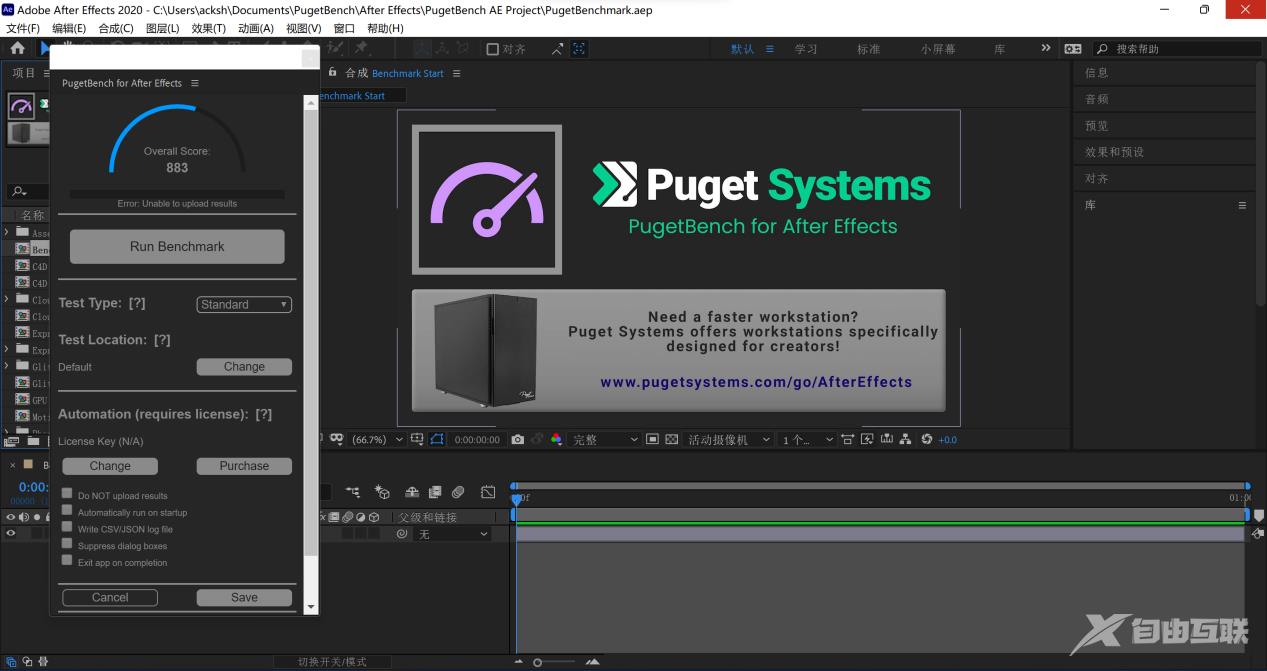Open the 完整 resolution dropdown

(604, 439)
